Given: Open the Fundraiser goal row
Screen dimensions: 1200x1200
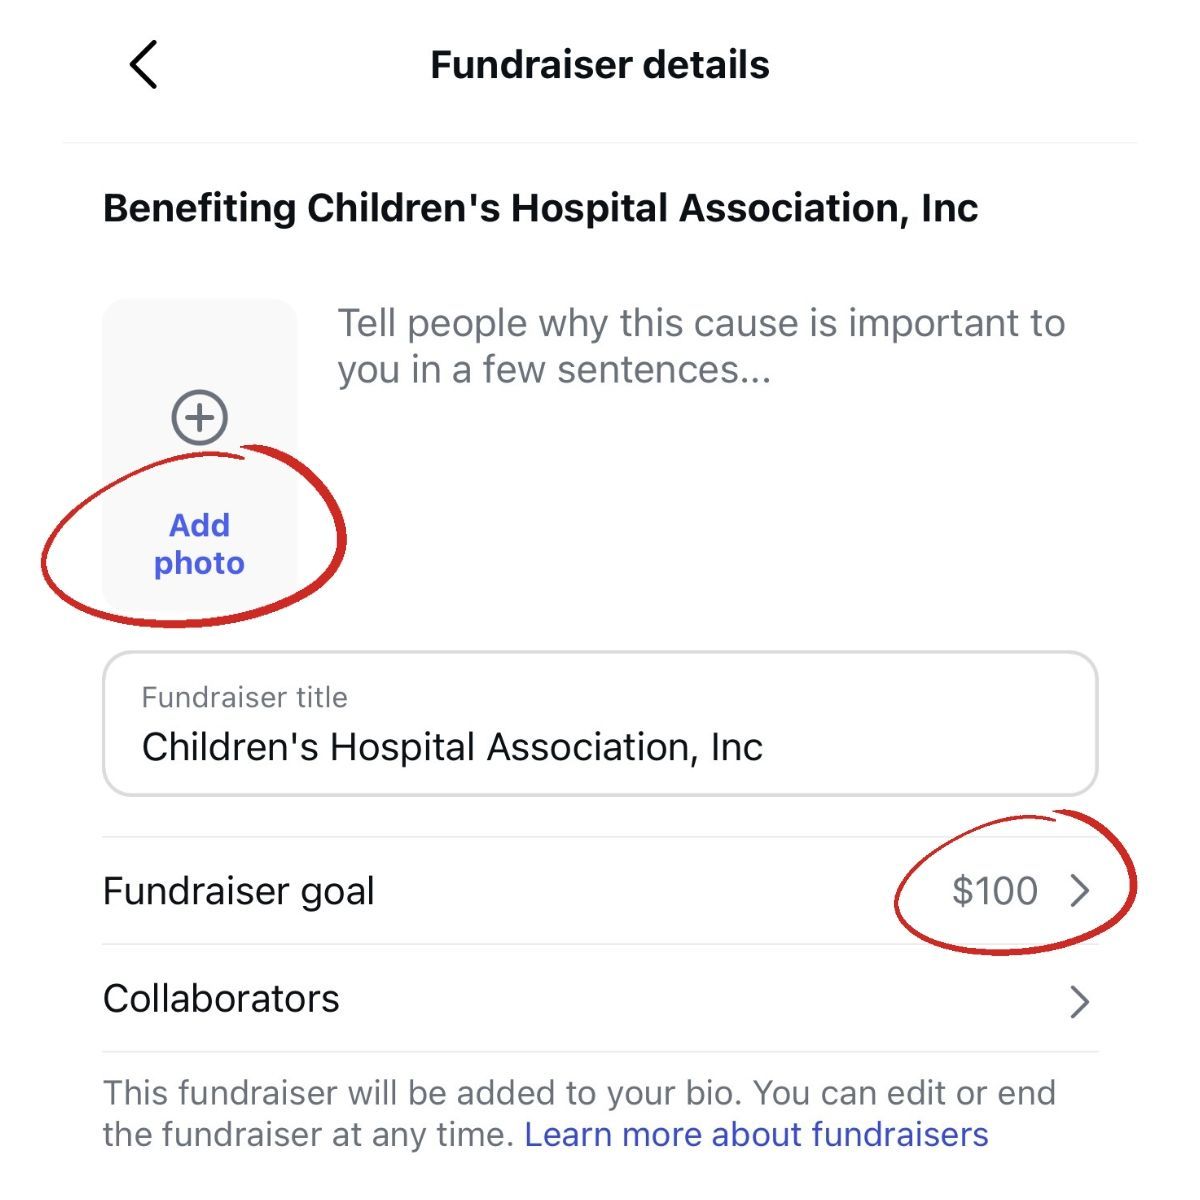Looking at the screenshot, I should coord(600,891).
